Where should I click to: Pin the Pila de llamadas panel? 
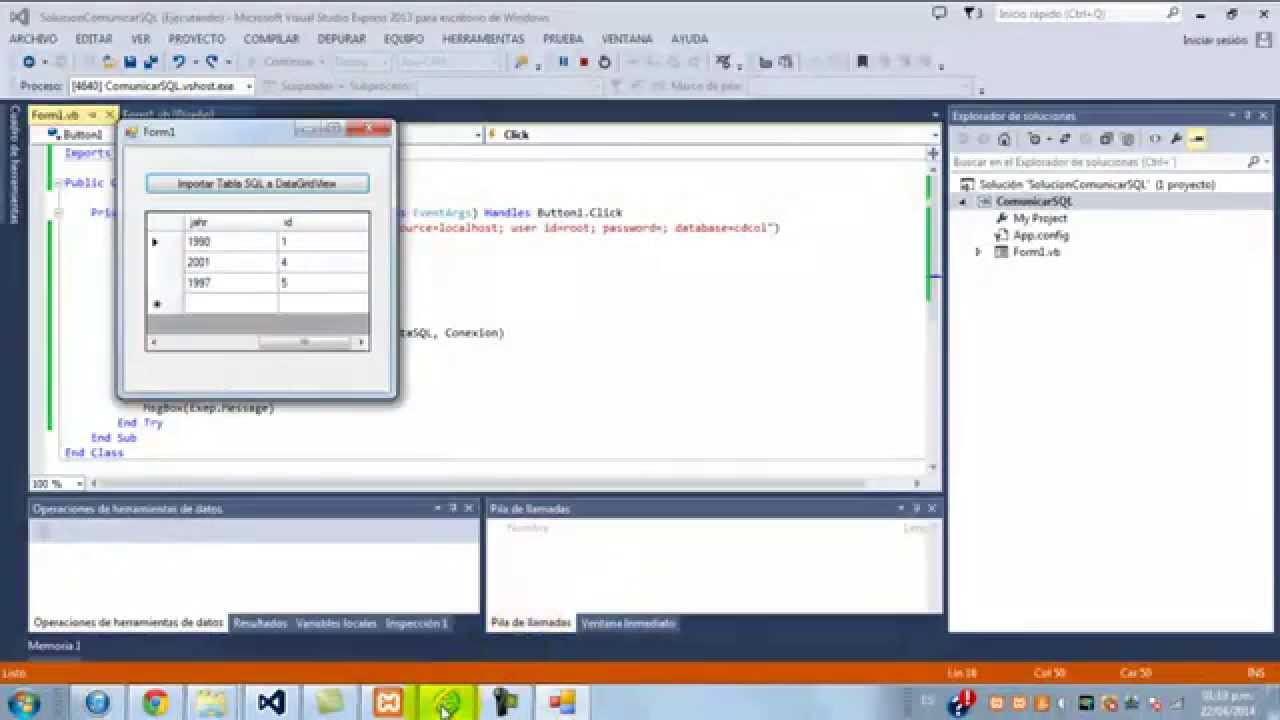(917, 508)
